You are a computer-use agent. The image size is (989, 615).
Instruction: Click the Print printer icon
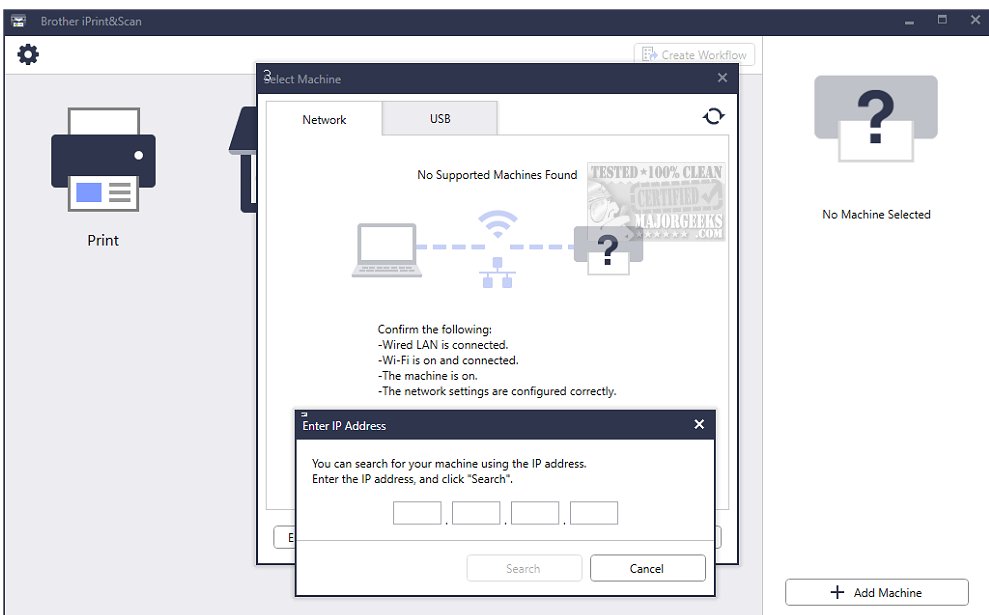(x=103, y=159)
